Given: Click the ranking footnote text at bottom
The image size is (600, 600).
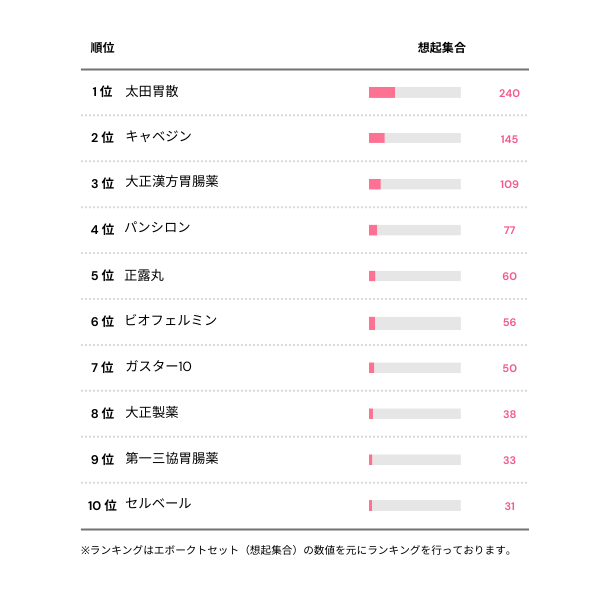Looking at the screenshot, I should click(x=296, y=550).
